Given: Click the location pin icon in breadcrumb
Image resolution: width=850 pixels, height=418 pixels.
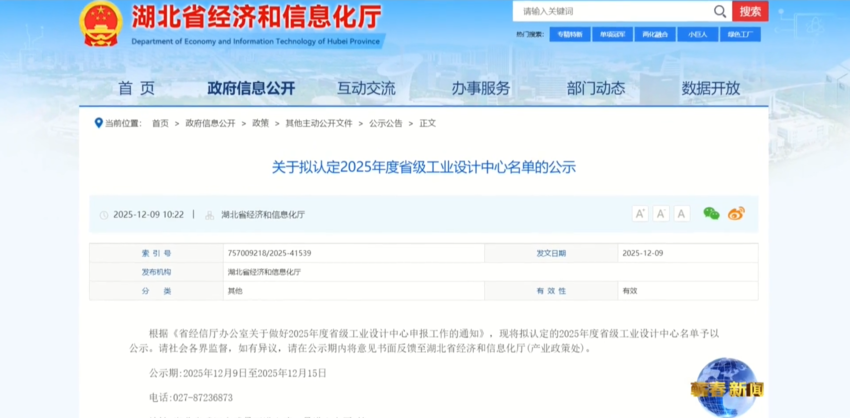Looking at the screenshot, I should [x=98, y=123].
